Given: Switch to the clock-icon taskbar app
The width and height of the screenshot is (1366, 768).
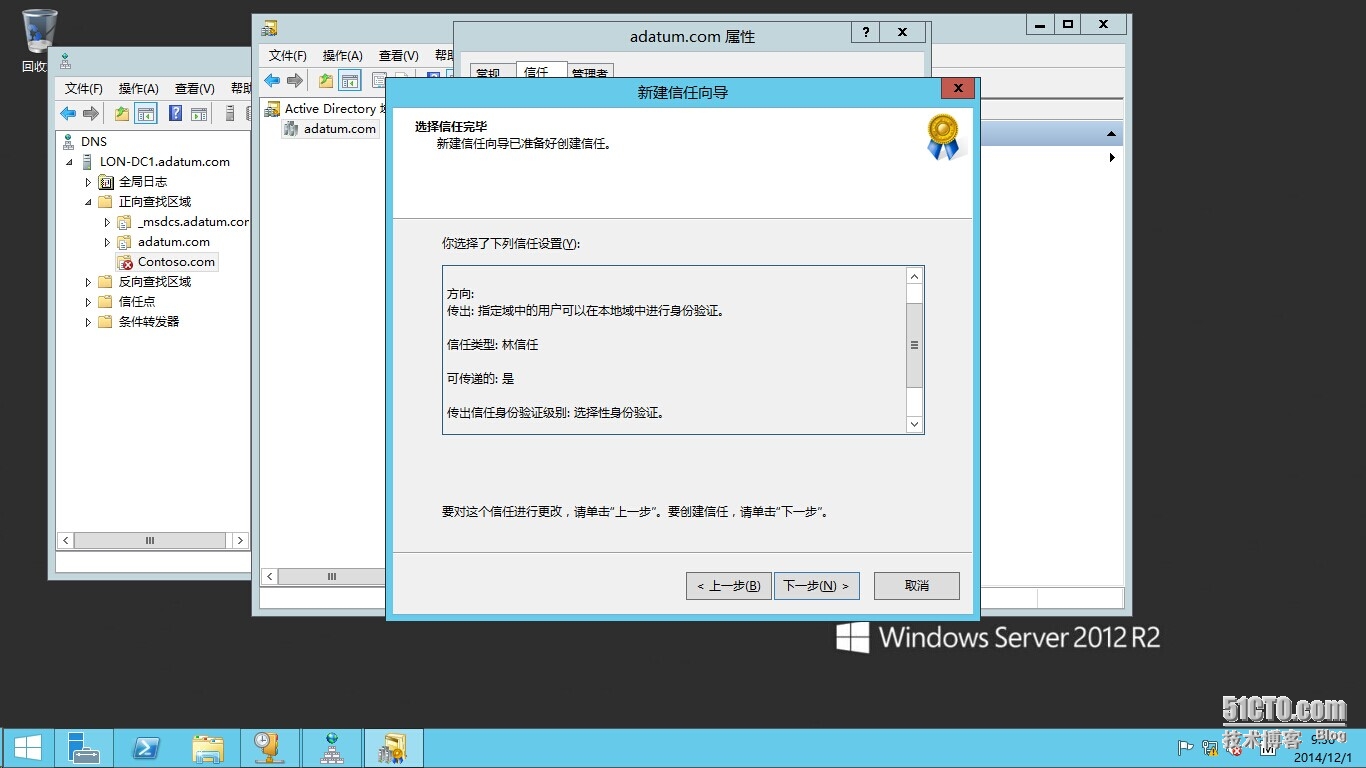Looking at the screenshot, I should pos(270,748).
